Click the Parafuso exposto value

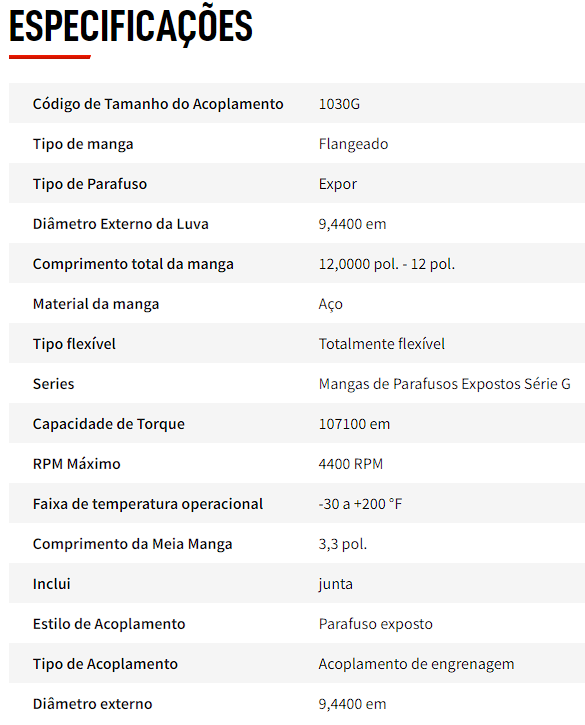(x=376, y=624)
